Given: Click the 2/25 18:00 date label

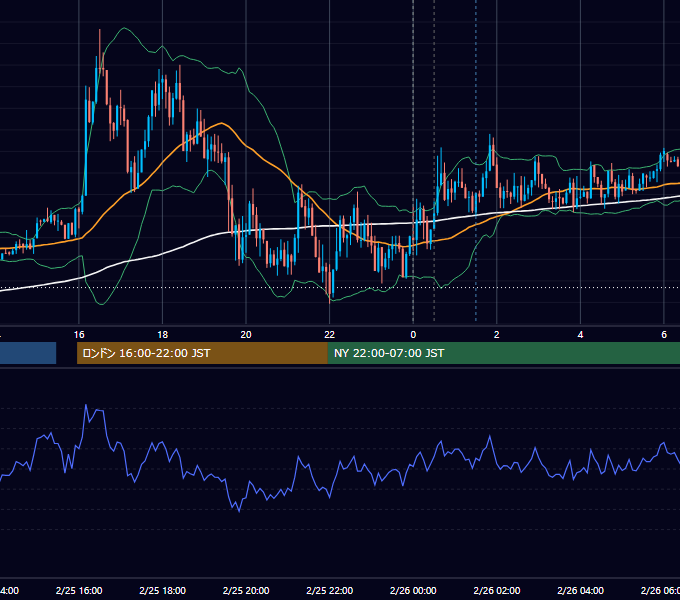Looking at the screenshot, I should [x=163, y=590].
